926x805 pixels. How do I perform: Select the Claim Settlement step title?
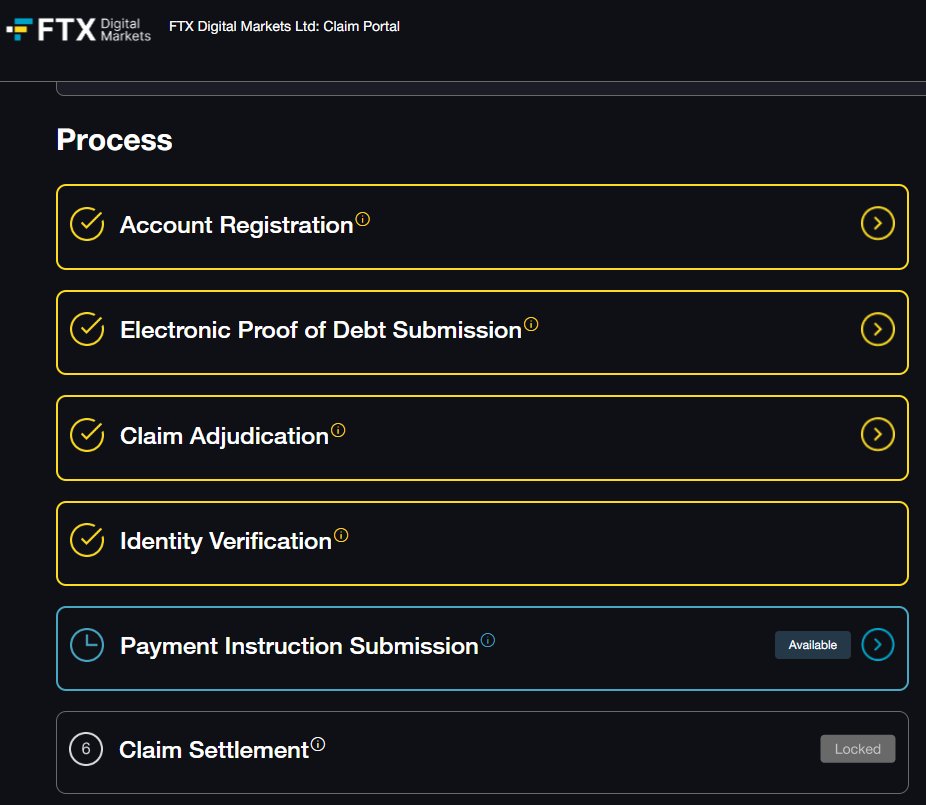214,750
